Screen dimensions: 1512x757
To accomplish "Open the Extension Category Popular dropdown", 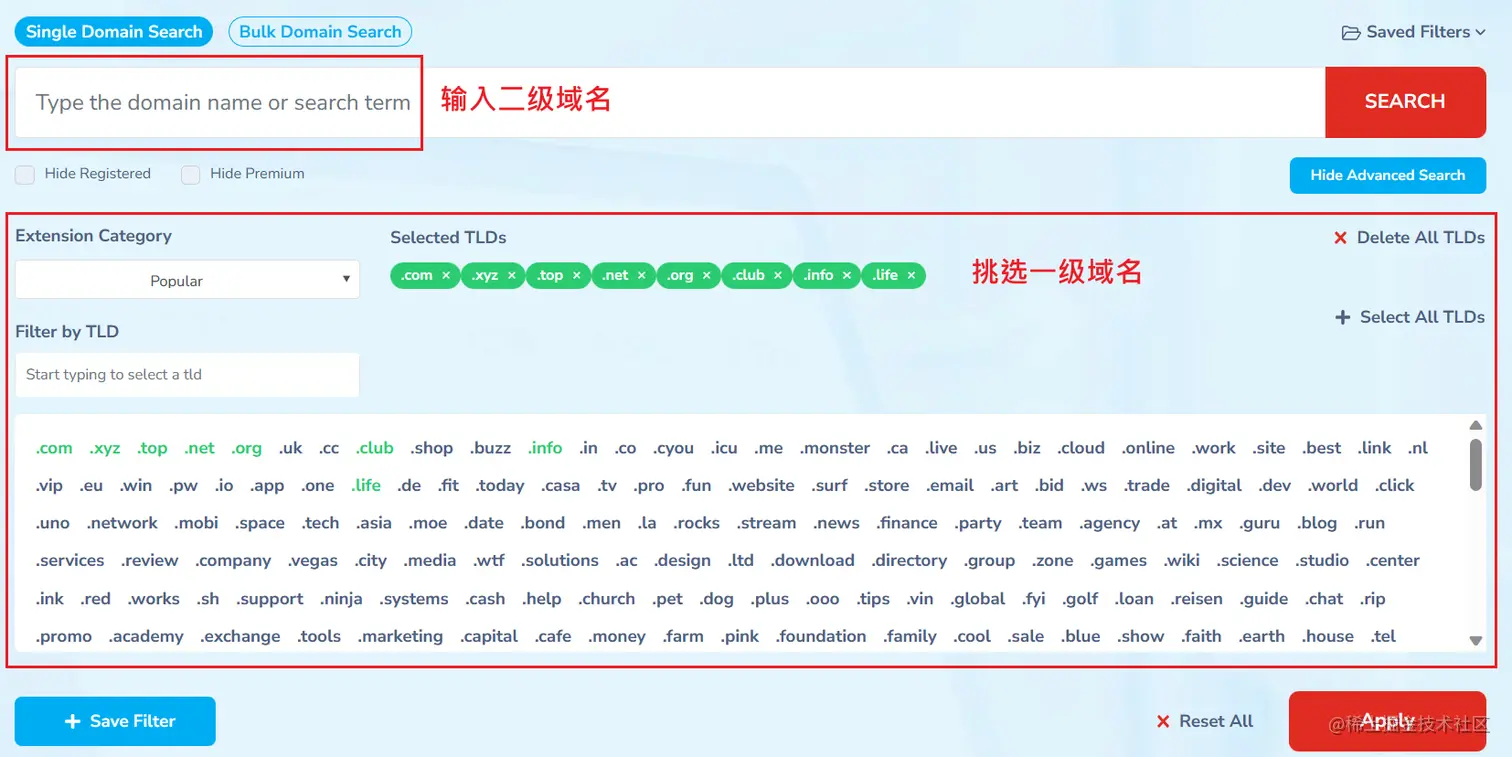I will [x=187, y=280].
